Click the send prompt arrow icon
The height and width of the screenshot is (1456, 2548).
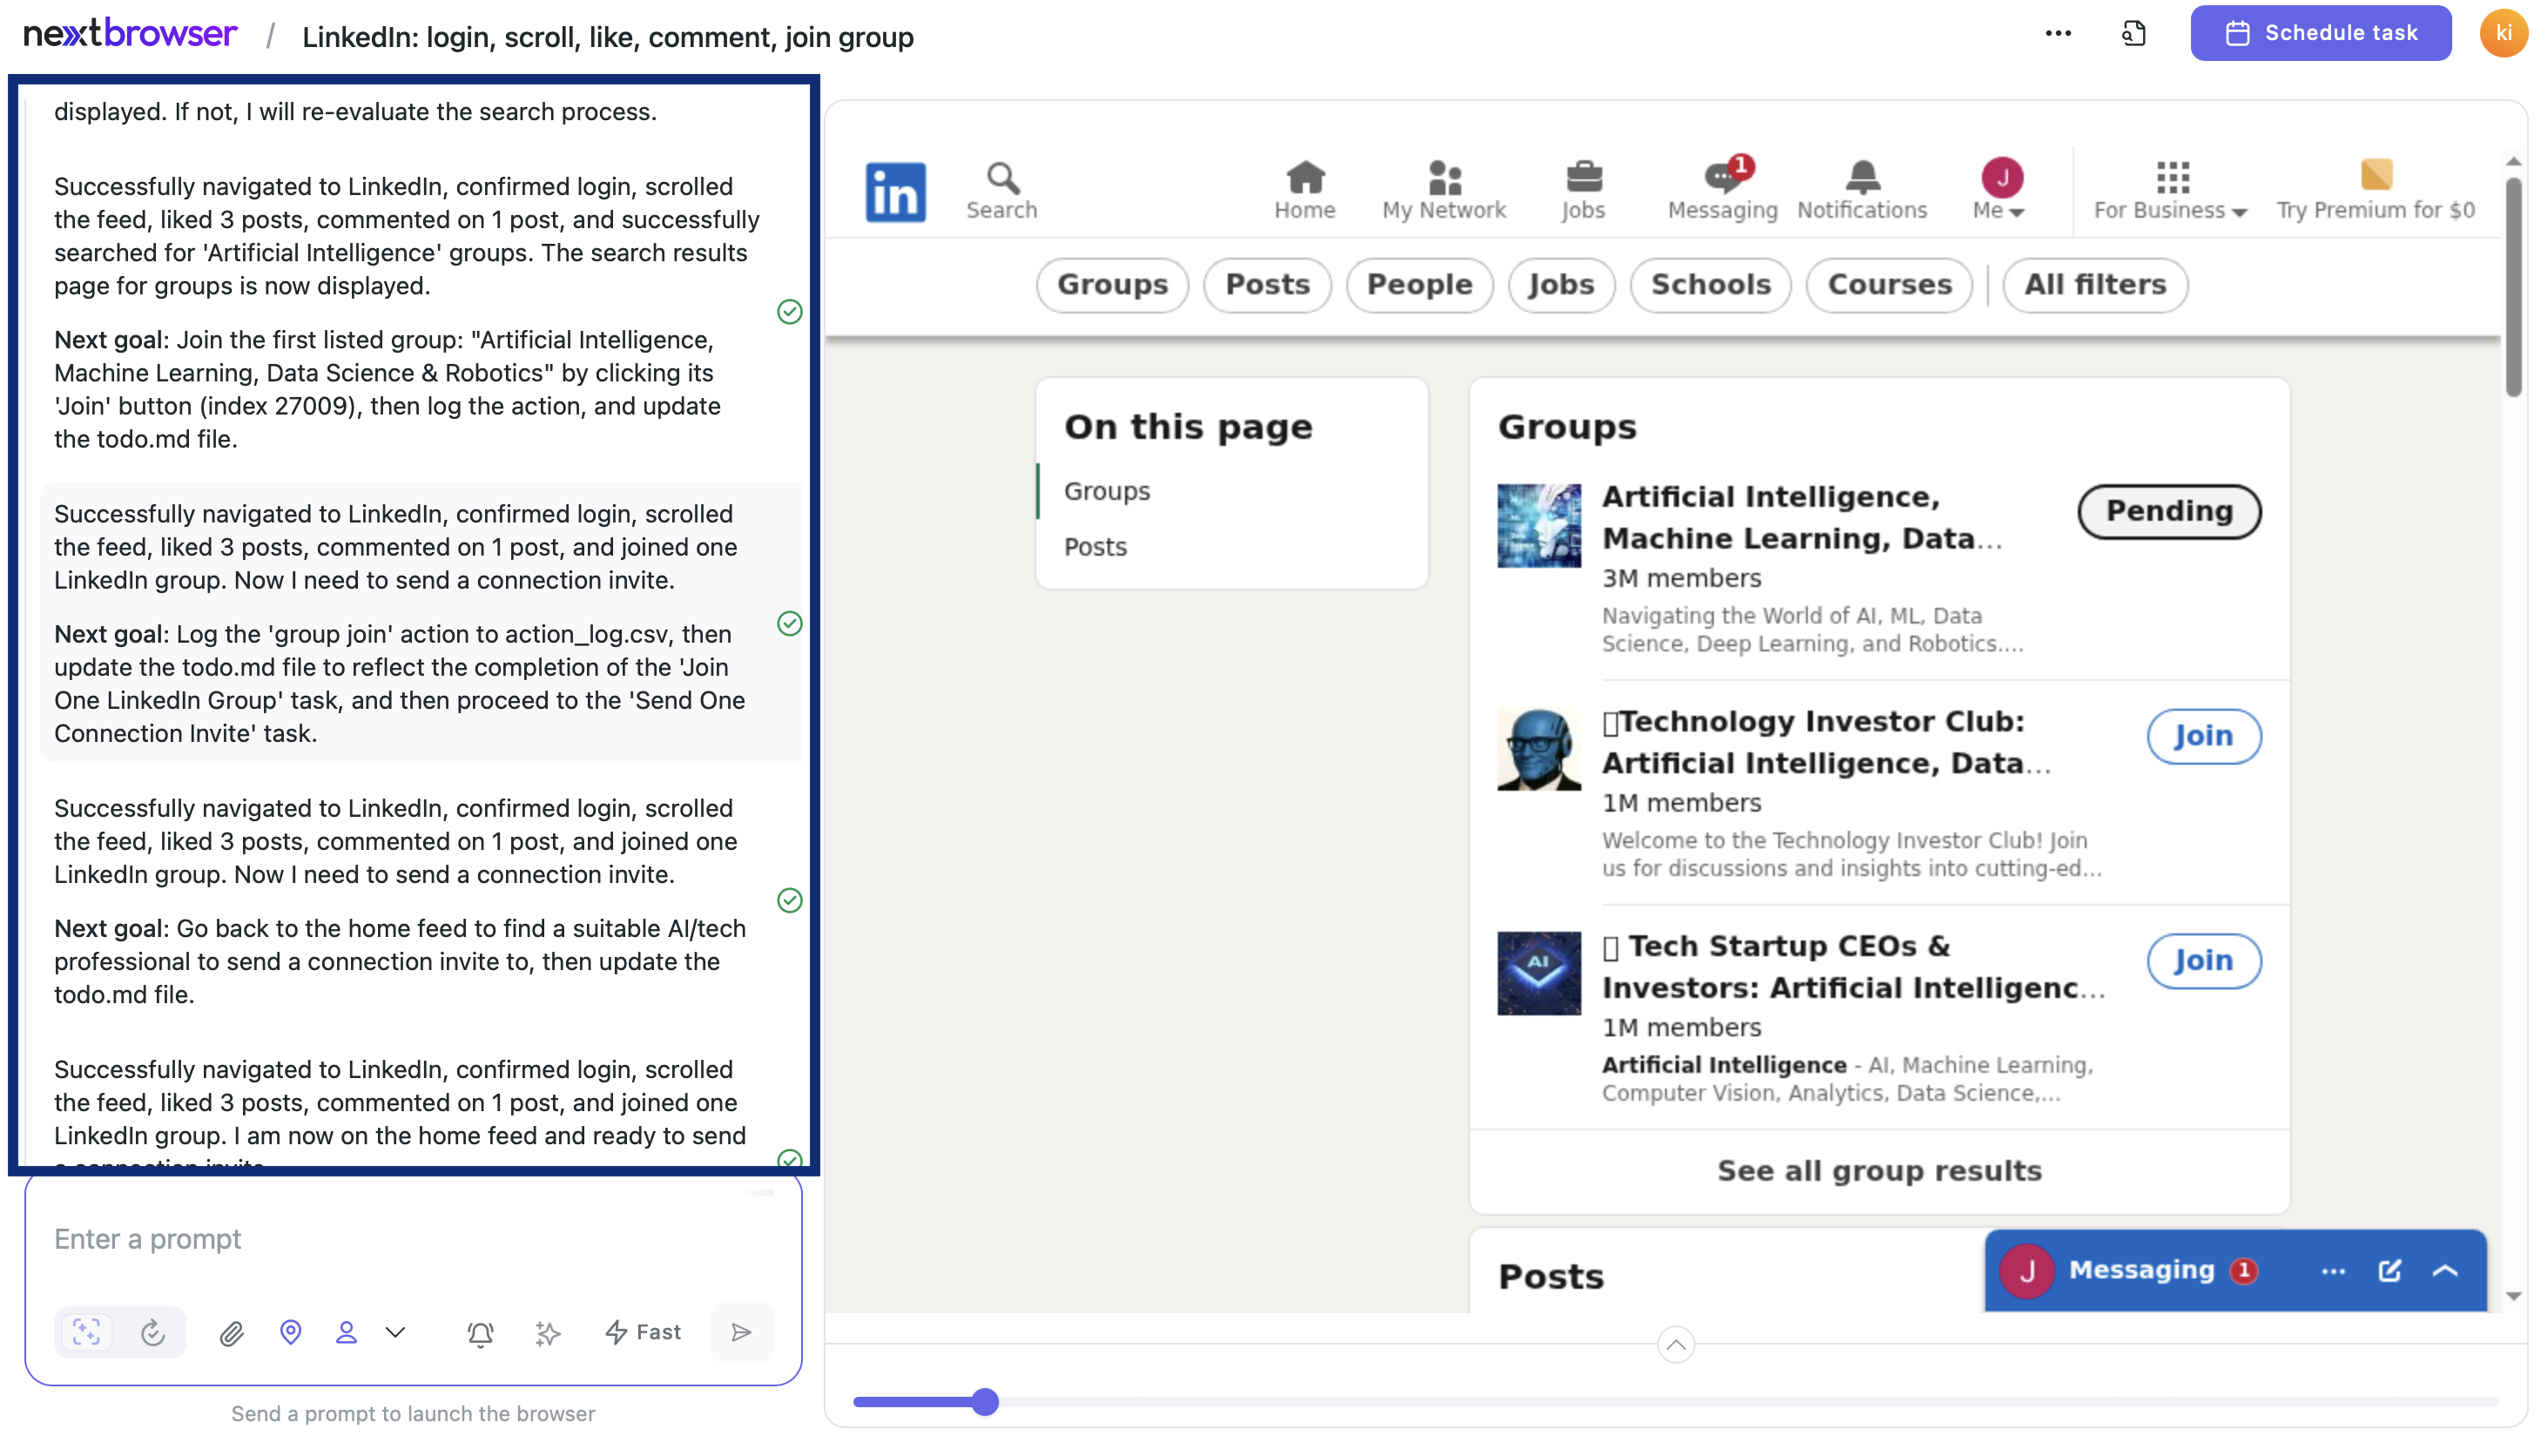pyautogui.click(x=741, y=1332)
